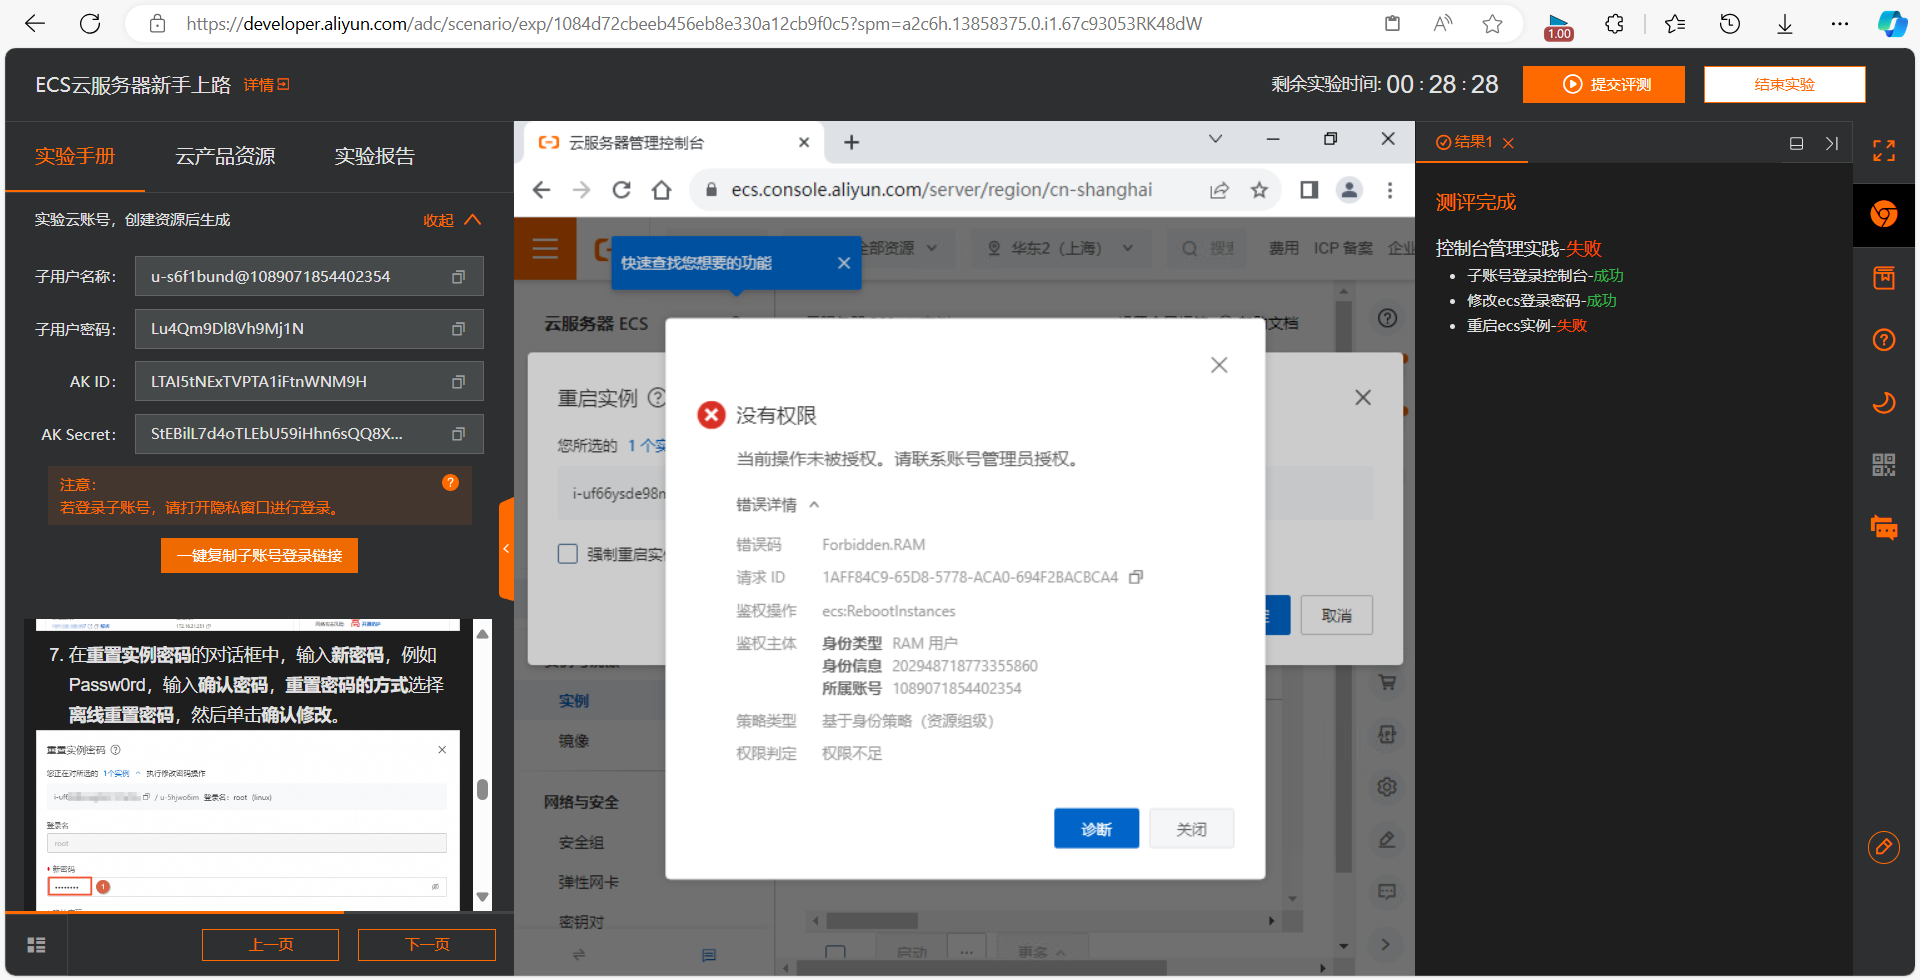Click the 关闭 button in error dialog
Image resolution: width=1920 pixels, height=980 pixels.
[x=1191, y=829]
